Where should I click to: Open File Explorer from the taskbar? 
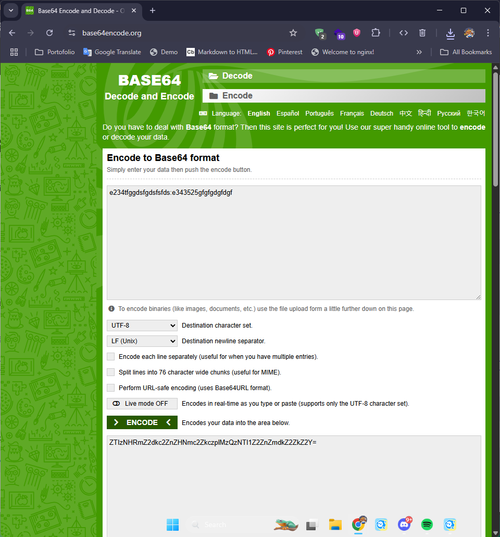coord(335,525)
